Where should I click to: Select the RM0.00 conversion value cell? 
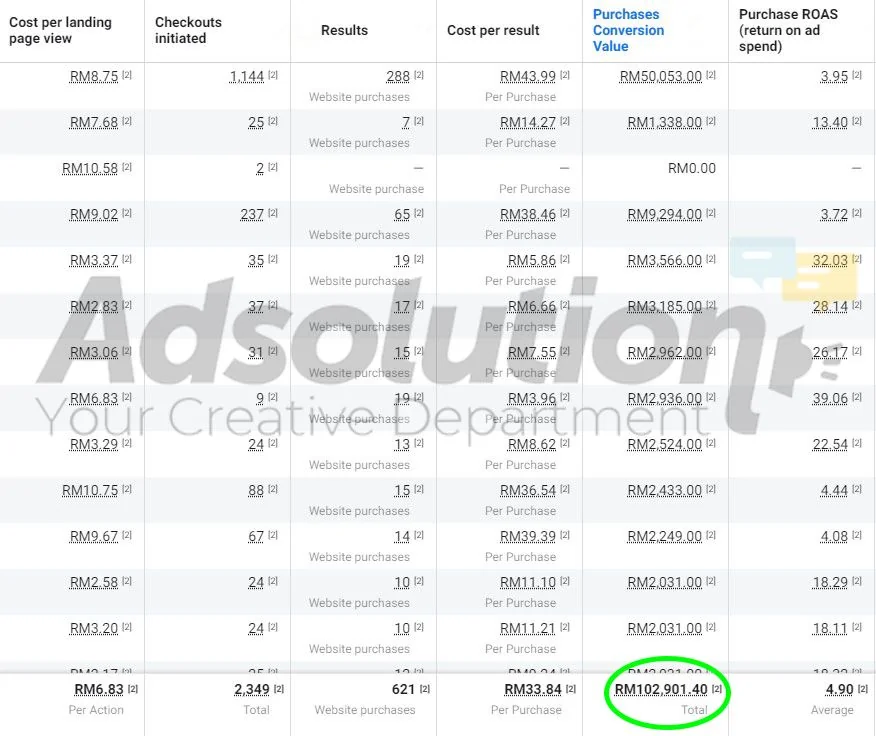(692, 168)
